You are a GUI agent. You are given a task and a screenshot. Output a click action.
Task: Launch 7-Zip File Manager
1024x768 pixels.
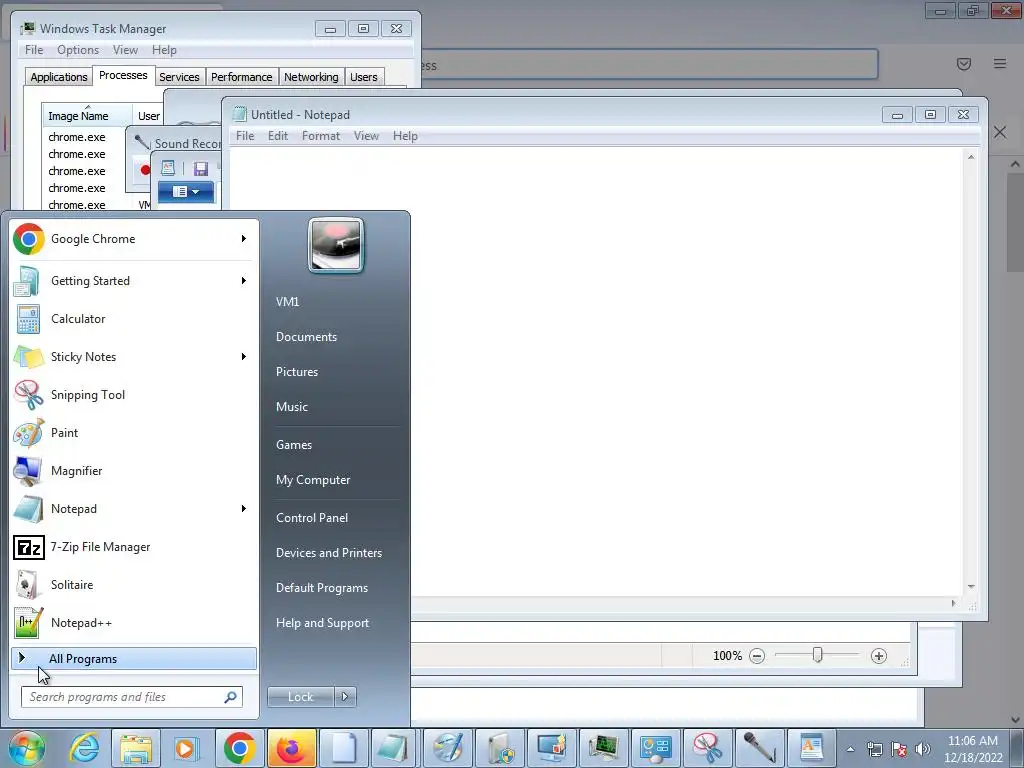(x=134, y=547)
